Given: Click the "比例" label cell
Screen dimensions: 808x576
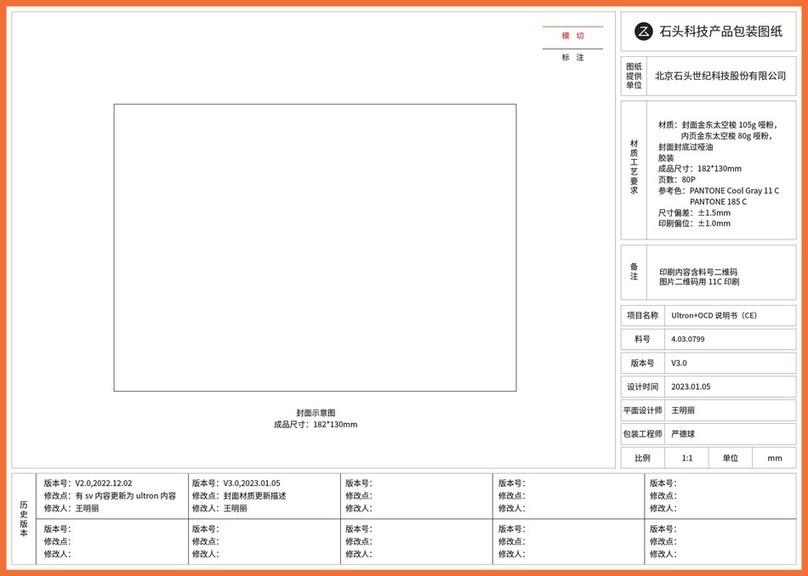Looking at the screenshot, I should point(643,458).
